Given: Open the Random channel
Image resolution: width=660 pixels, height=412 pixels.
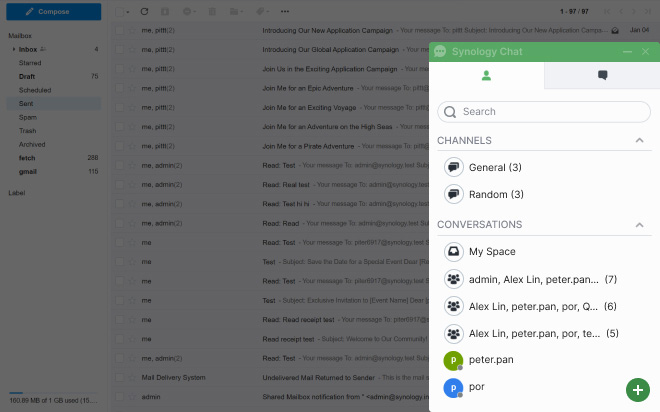Looking at the screenshot, I should 495,194.
